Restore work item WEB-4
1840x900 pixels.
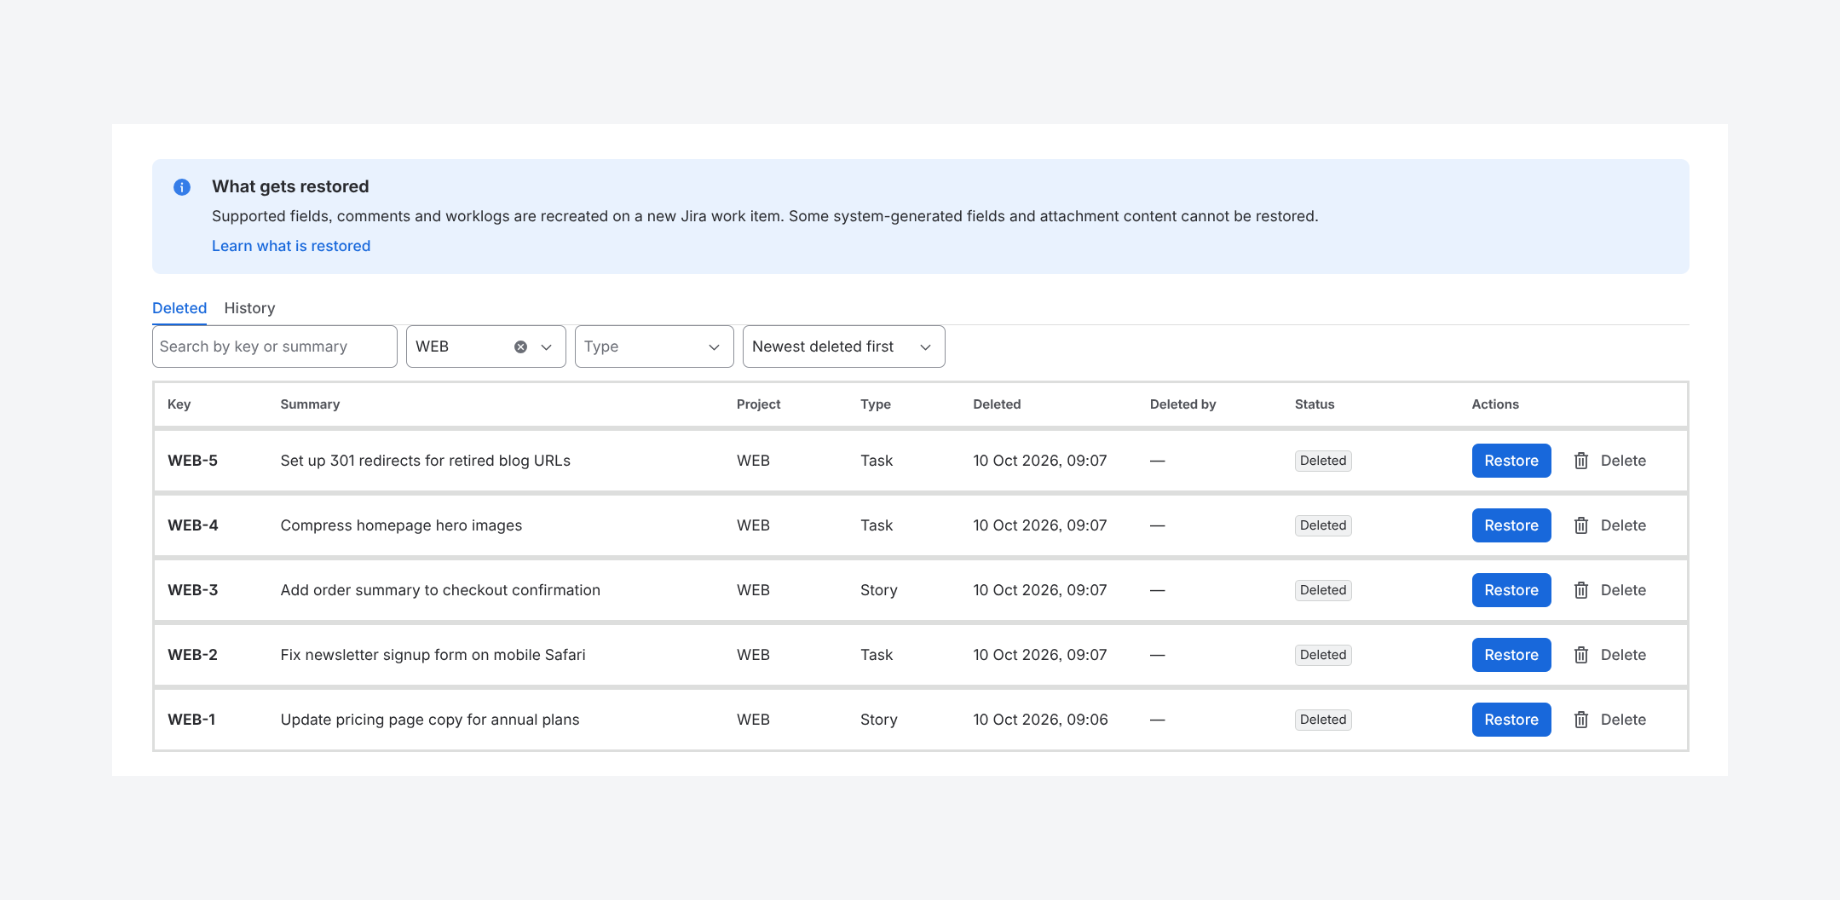[1511, 526]
